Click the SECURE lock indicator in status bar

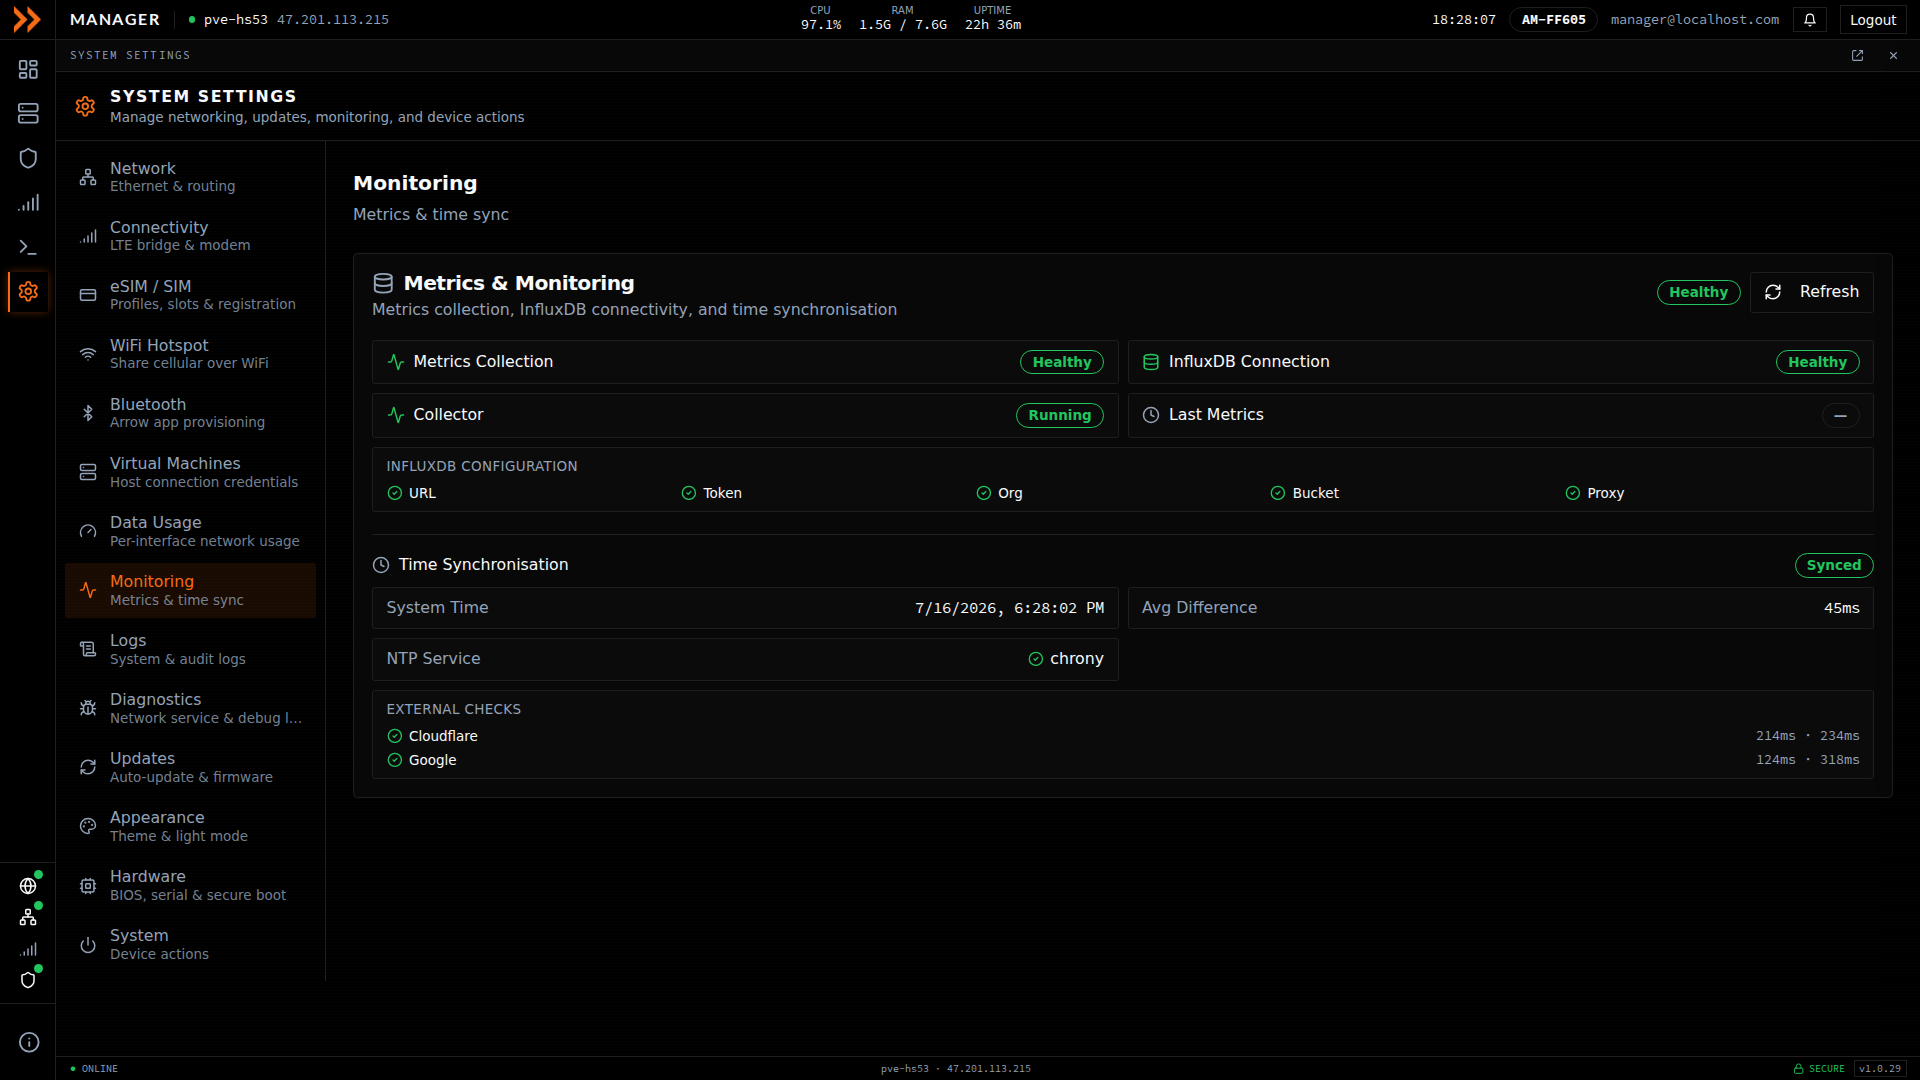click(x=1818, y=1069)
